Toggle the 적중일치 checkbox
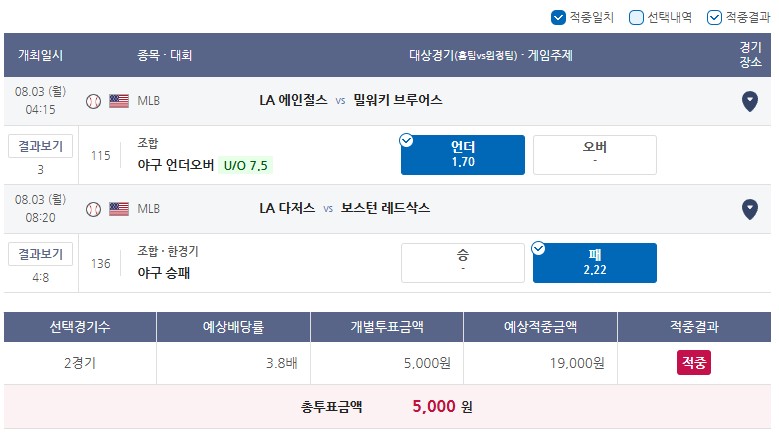The width and height of the screenshot is (779, 437). (558, 18)
